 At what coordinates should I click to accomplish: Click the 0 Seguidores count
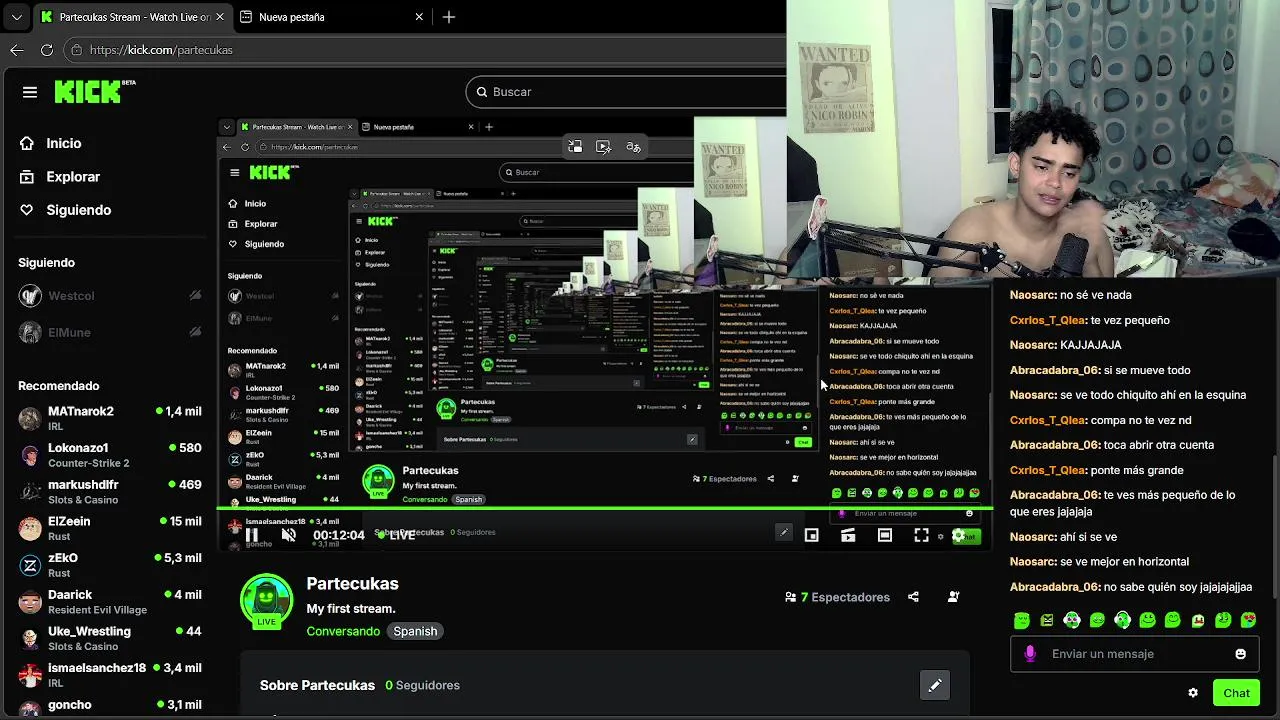tap(422, 685)
